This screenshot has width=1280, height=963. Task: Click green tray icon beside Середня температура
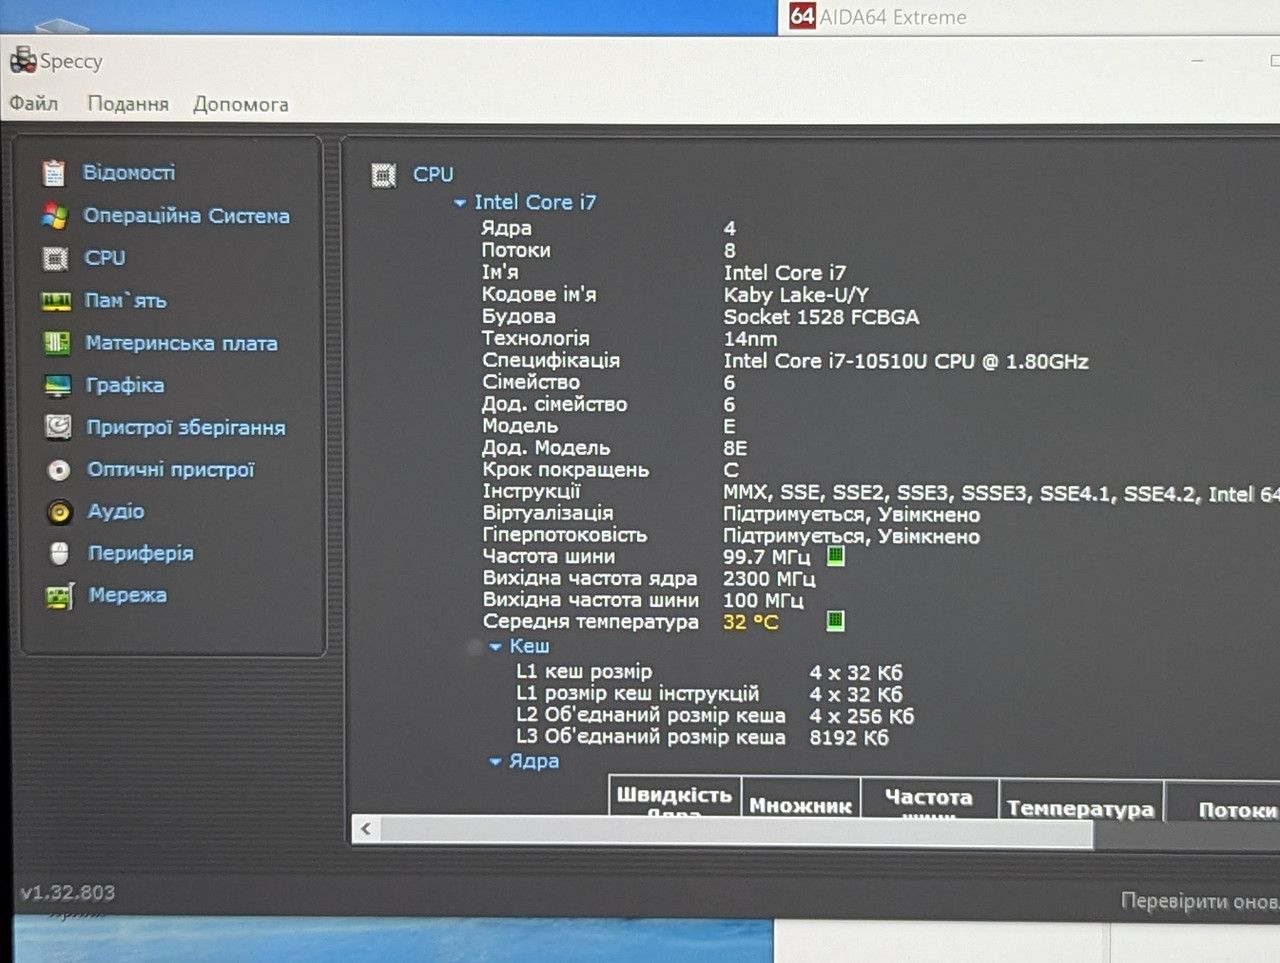pyautogui.click(x=835, y=621)
